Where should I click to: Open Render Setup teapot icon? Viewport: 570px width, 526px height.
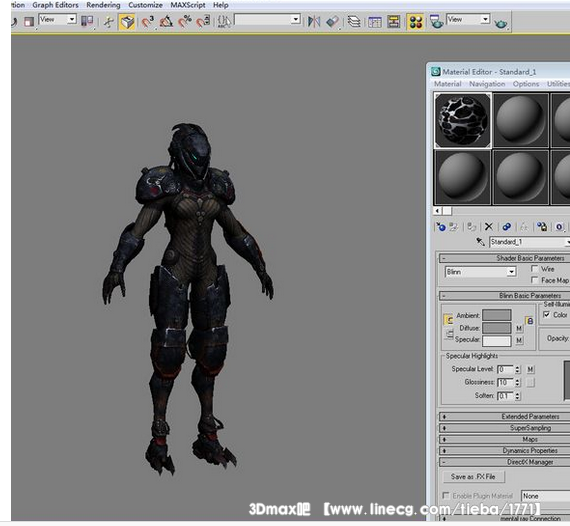click(x=436, y=22)
